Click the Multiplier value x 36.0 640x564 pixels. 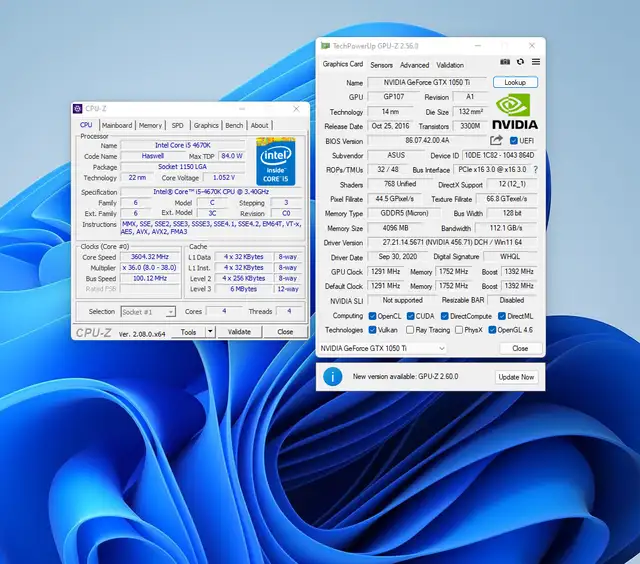click(150, 268)
